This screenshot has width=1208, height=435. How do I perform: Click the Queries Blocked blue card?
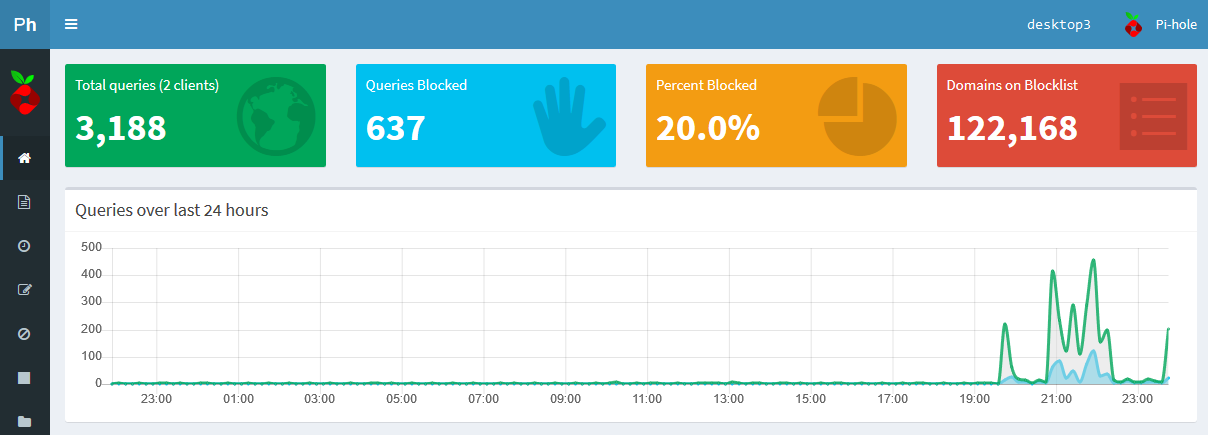click(485, 115)
